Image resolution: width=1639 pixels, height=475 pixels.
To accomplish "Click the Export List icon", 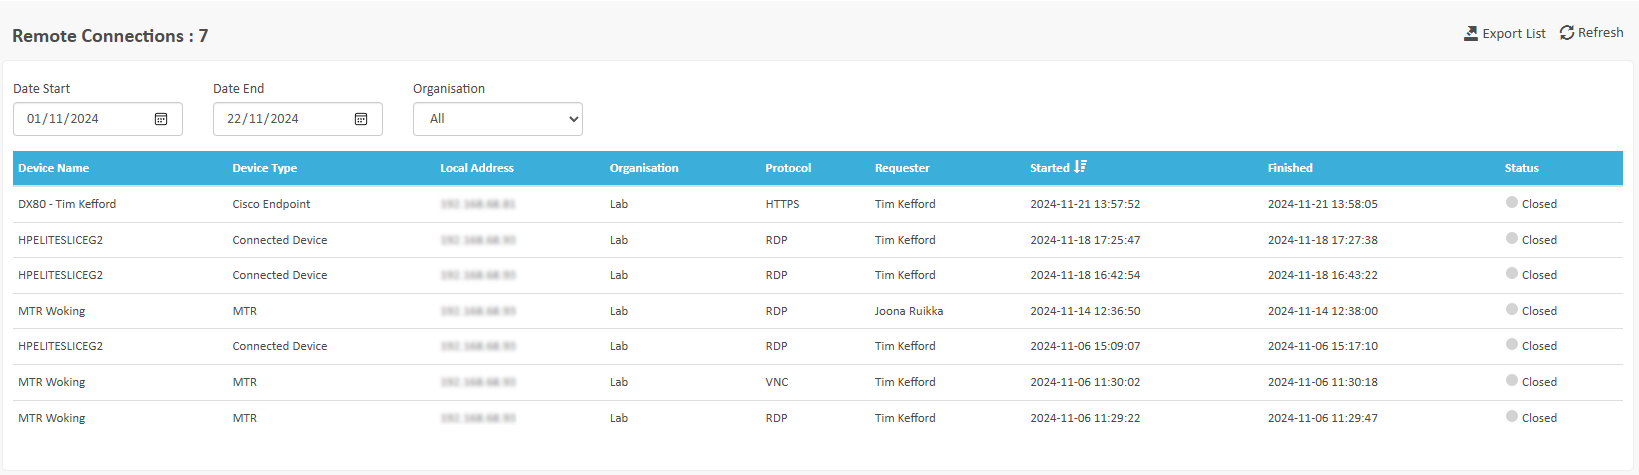I will tap(1470, 33).
